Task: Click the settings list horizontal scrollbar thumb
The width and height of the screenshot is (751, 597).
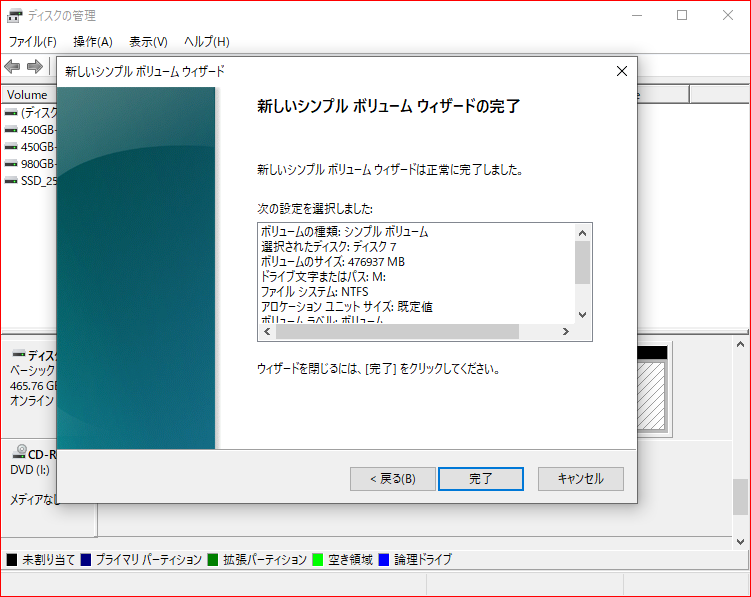Action: [x=398, y=332]
